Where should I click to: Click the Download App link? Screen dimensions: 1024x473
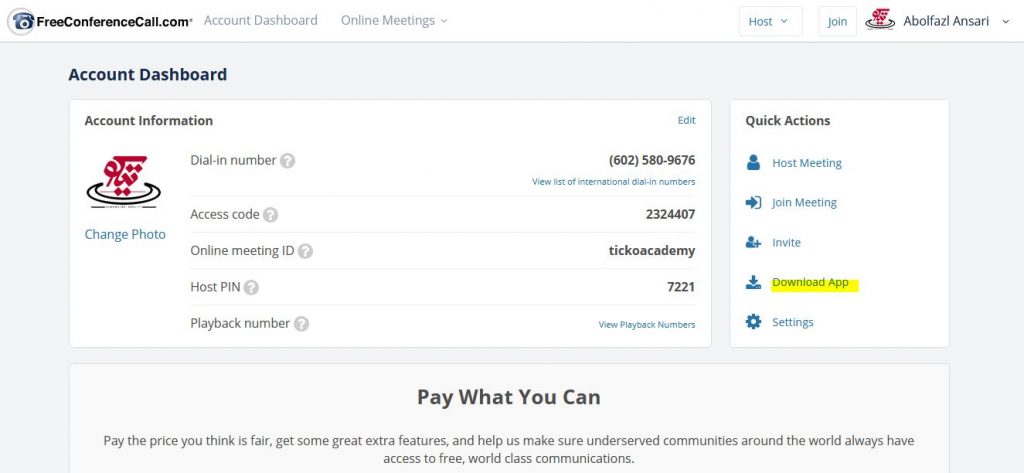point(810,282)
